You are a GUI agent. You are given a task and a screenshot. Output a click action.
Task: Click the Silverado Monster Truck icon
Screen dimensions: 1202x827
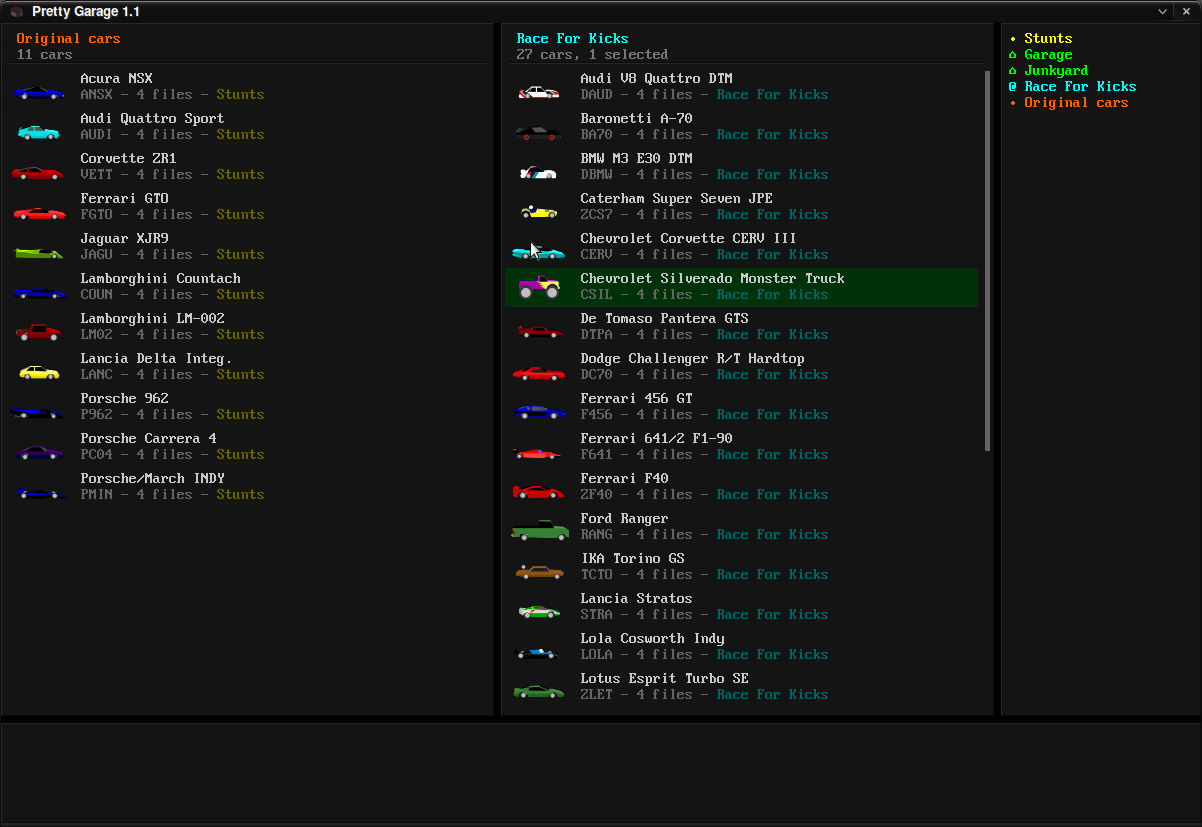click(x=539, y=287)
